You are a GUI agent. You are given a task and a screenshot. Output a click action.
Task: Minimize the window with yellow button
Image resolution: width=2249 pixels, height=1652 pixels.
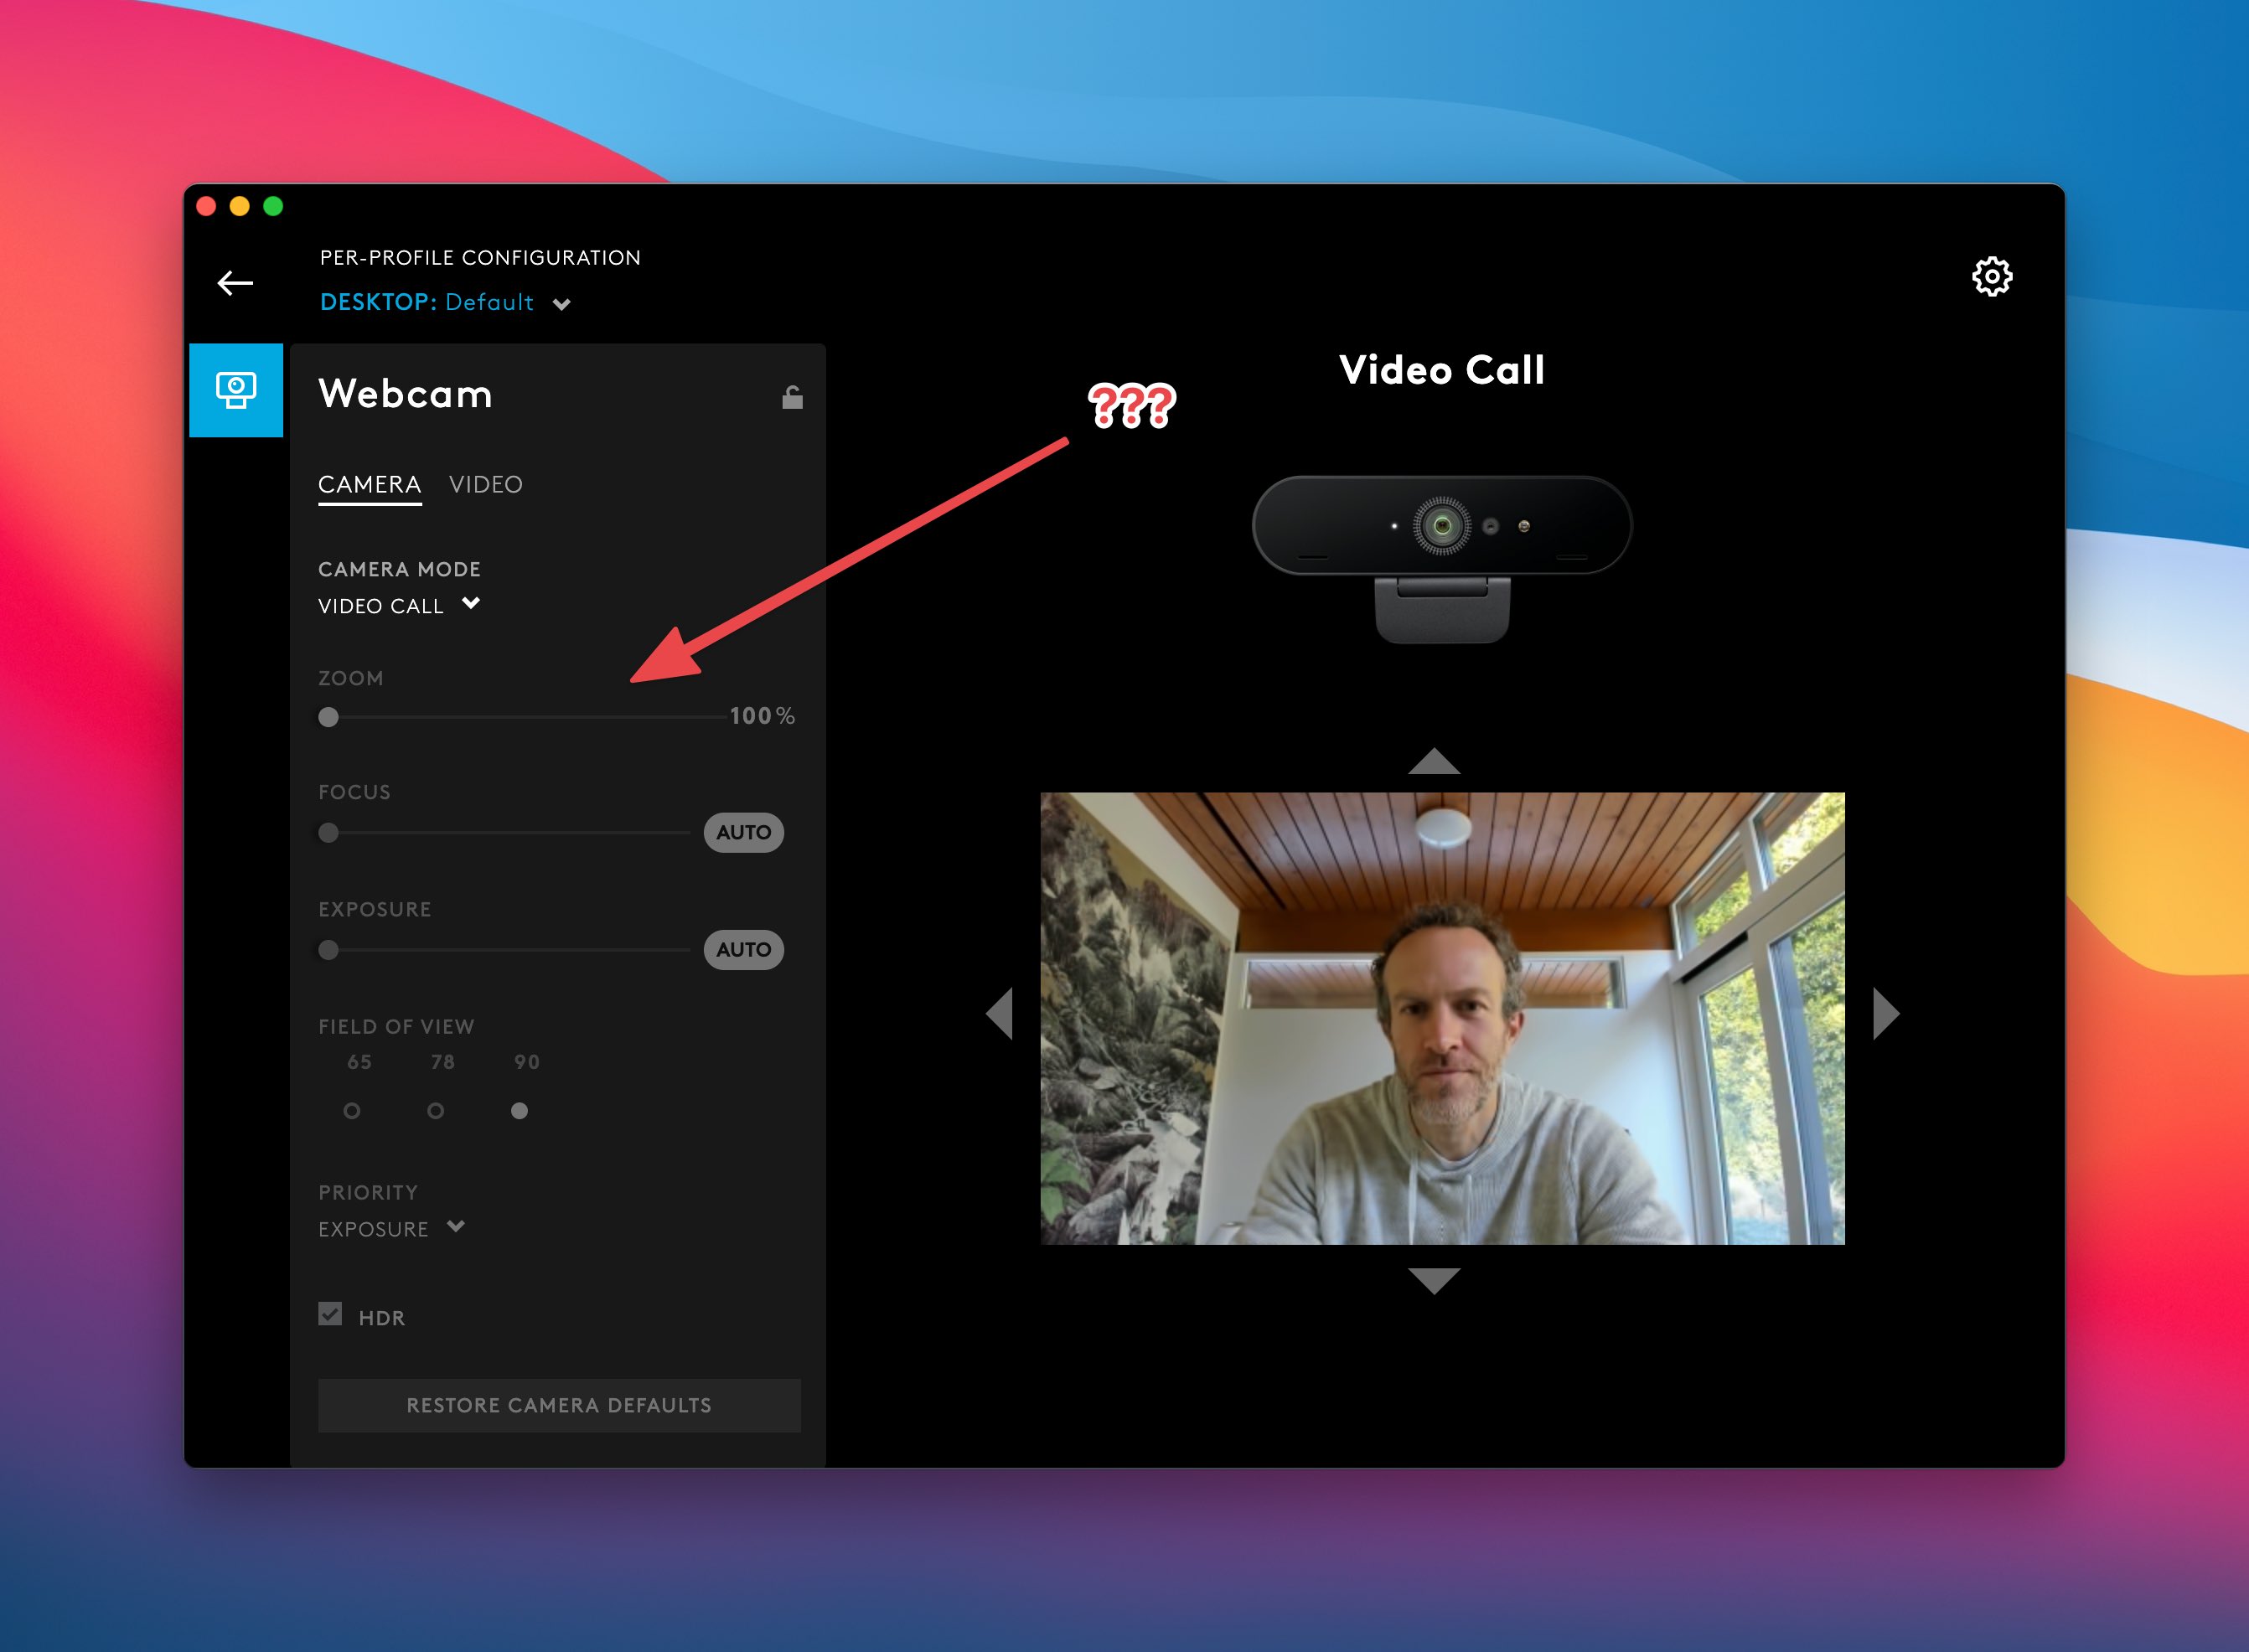[x=240, y=206]
